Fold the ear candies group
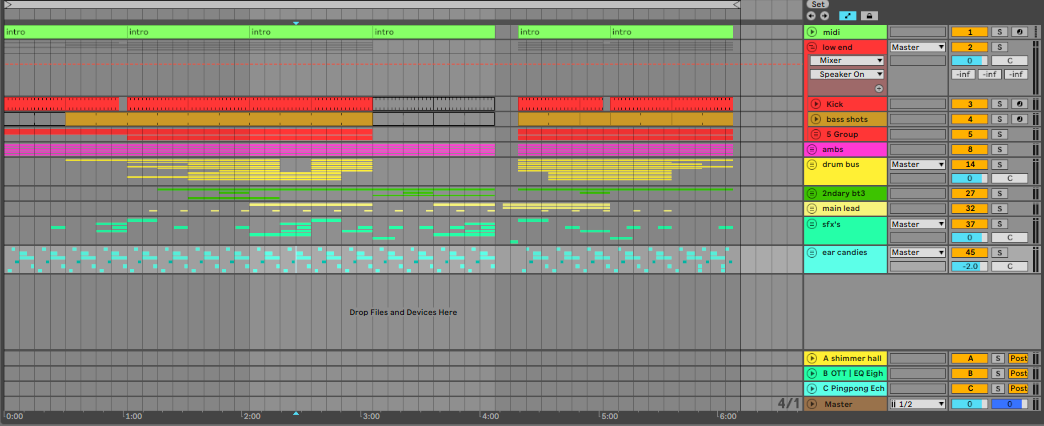The image size is (1044, 426). point(811,253)
